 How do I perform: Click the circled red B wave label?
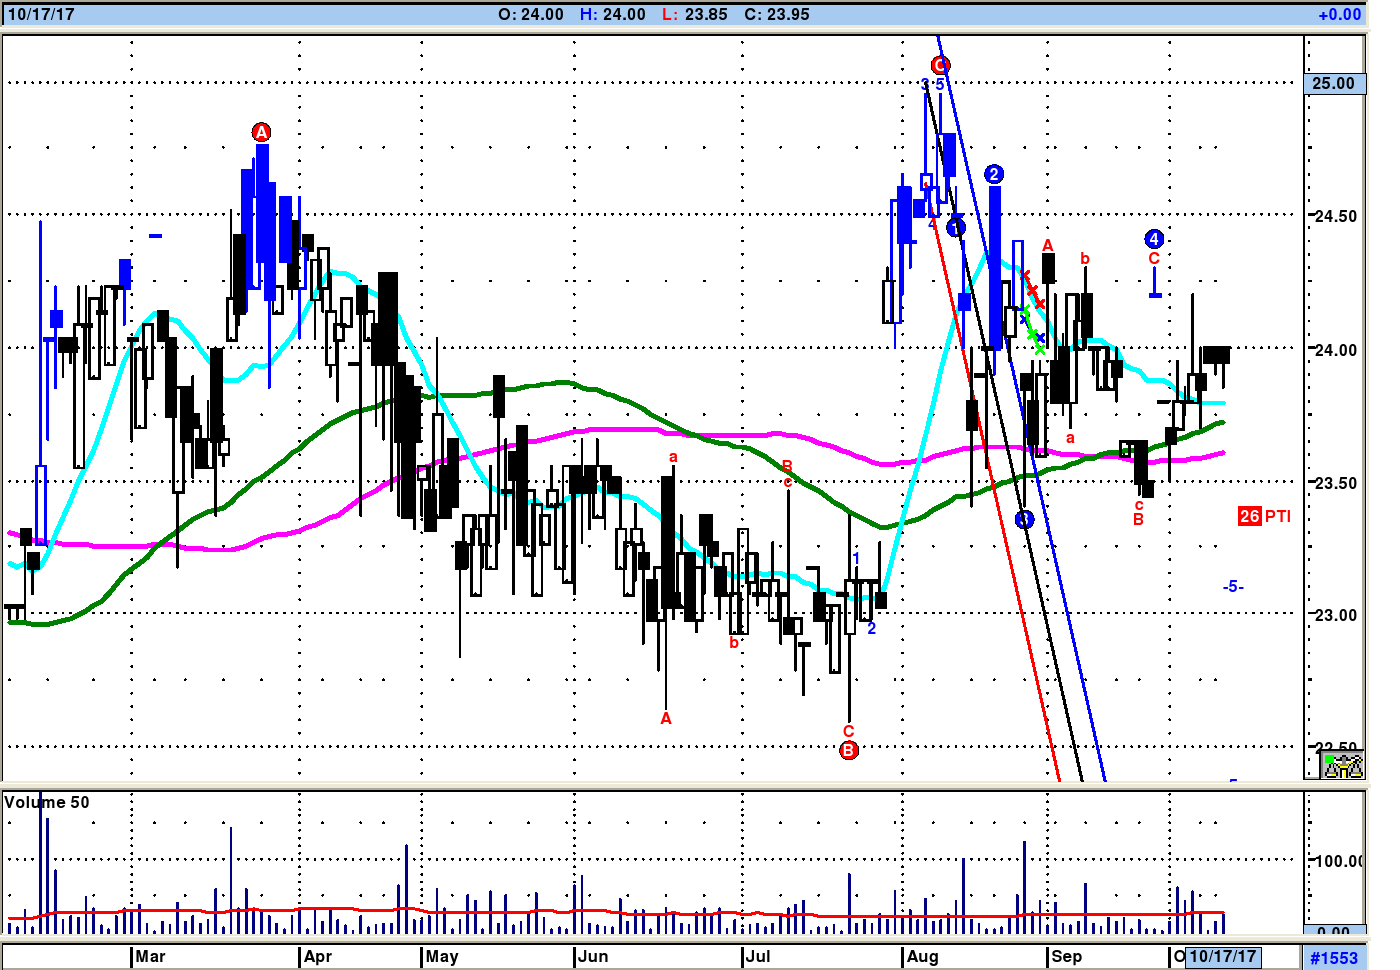click(849, 750)
